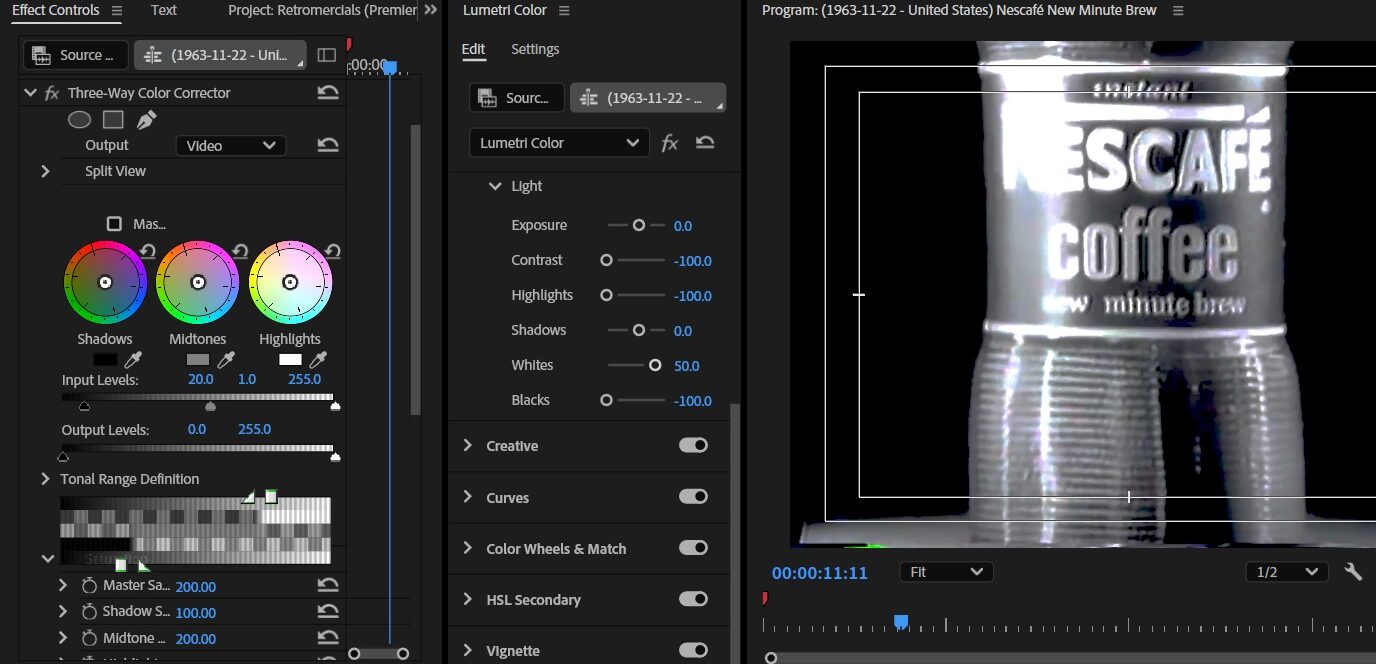Switch off the HSL Secondary toggle
Image resolution: width=1376 pixels, height=664 pixels.
[693, 598]
